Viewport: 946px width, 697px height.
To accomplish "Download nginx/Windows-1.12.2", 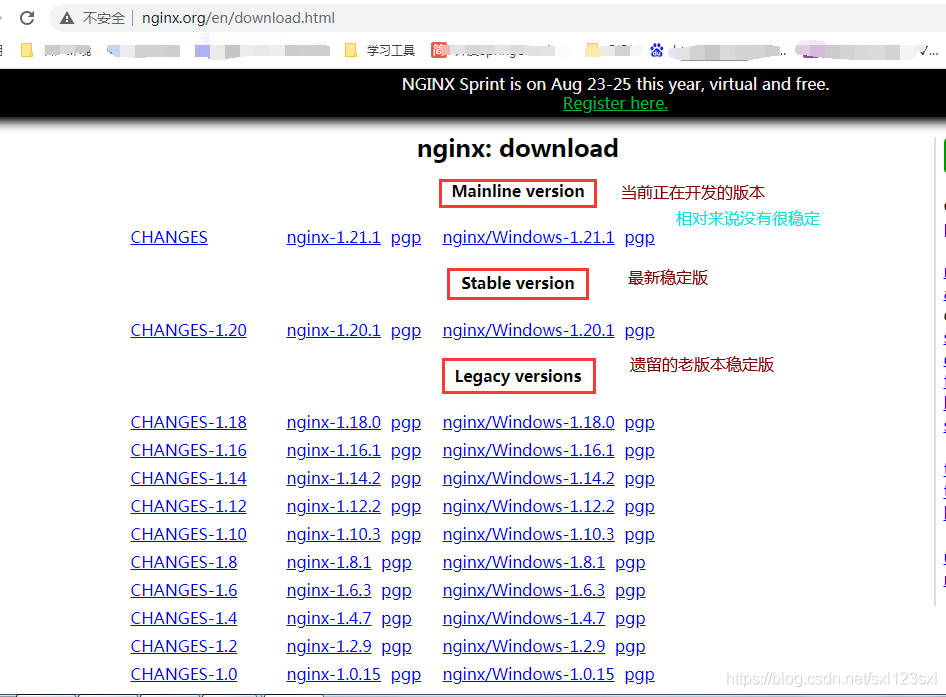I will coord(529,506).
